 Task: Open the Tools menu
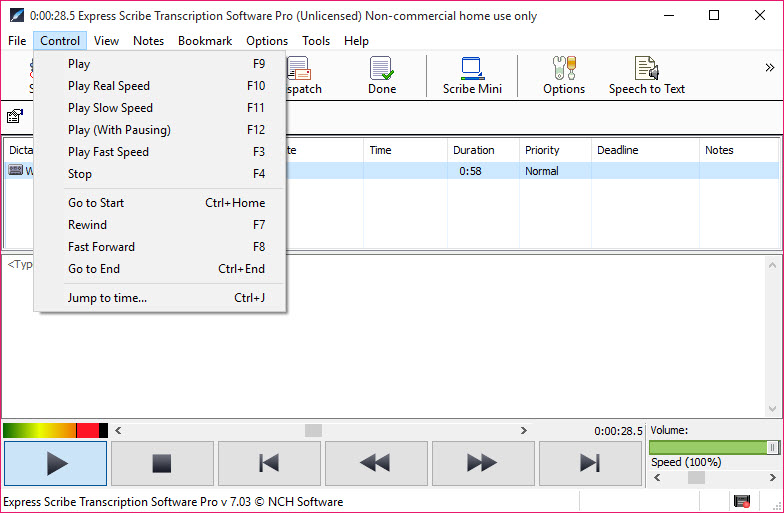tap(316, 41)
